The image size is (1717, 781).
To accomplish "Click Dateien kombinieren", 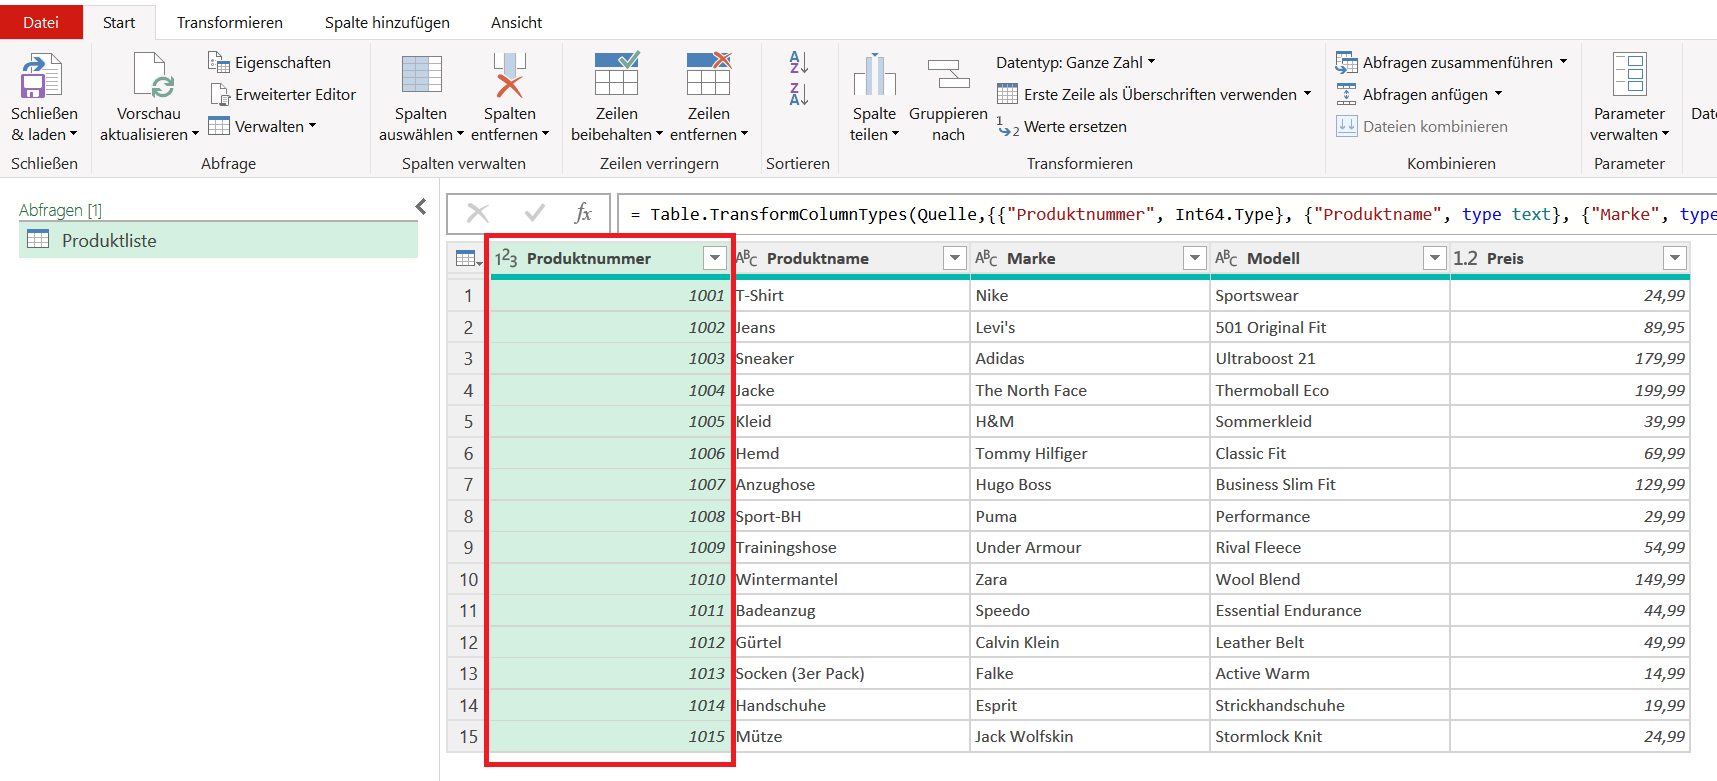I will click(x=1422, y=126).
